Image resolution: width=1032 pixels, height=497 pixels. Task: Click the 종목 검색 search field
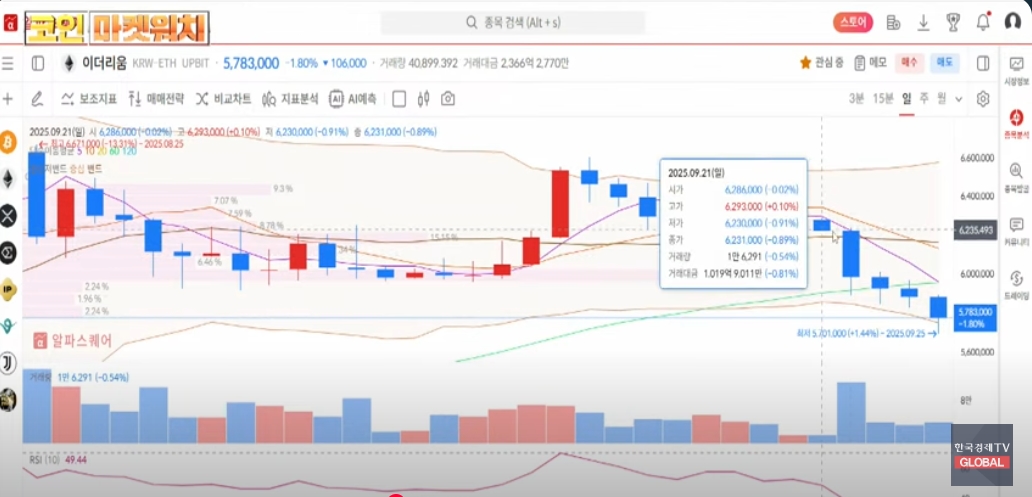coord(512,22)
